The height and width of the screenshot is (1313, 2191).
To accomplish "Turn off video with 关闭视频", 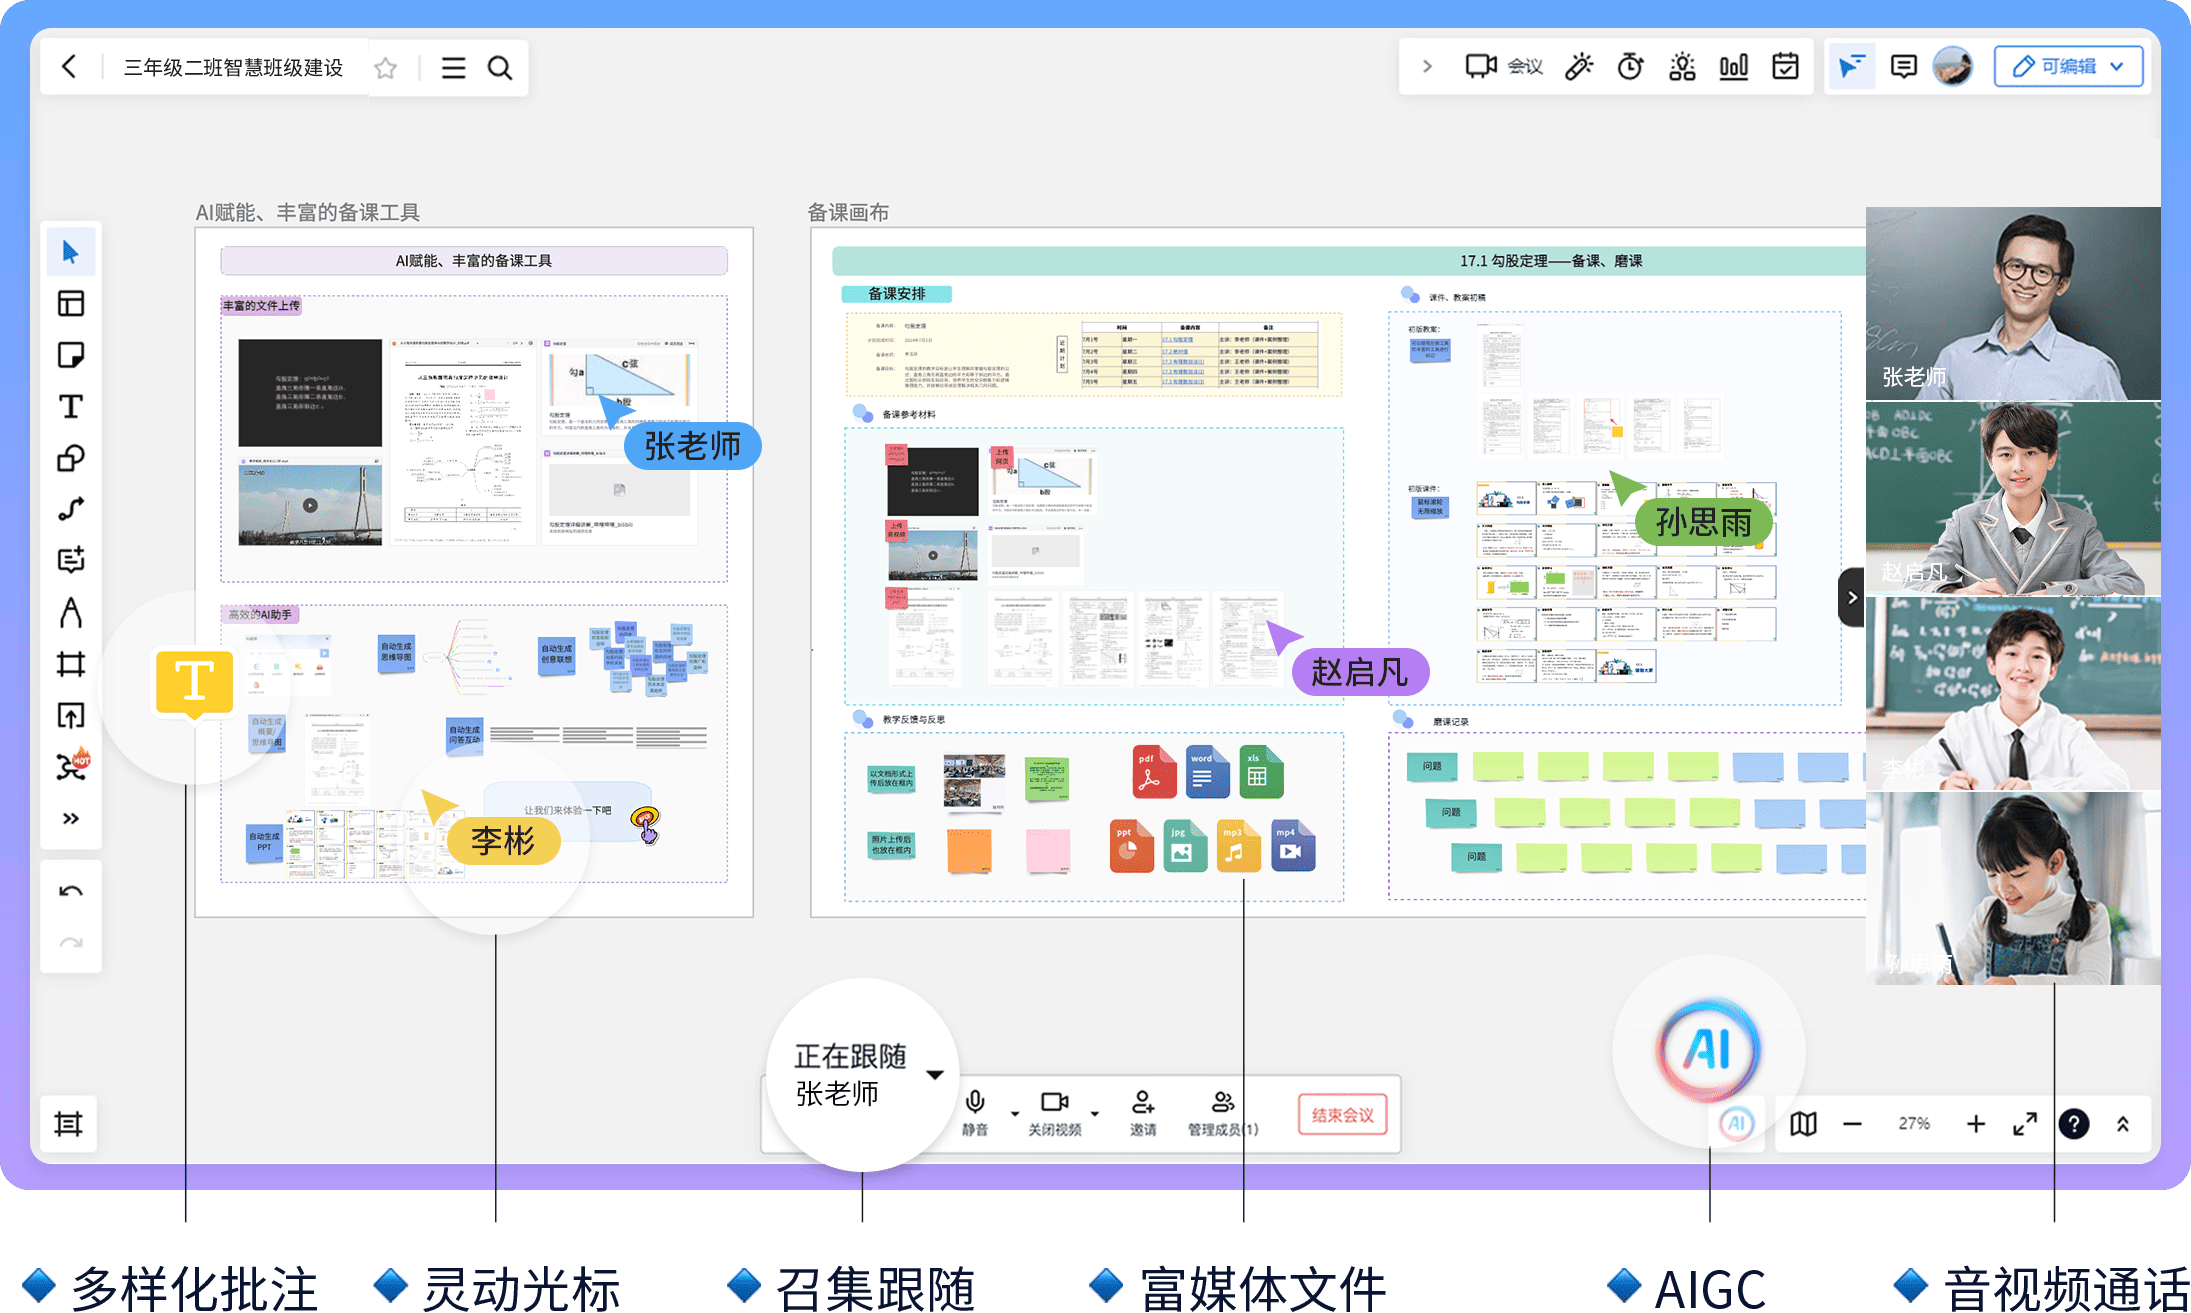I will [x=1054, y=1113].
